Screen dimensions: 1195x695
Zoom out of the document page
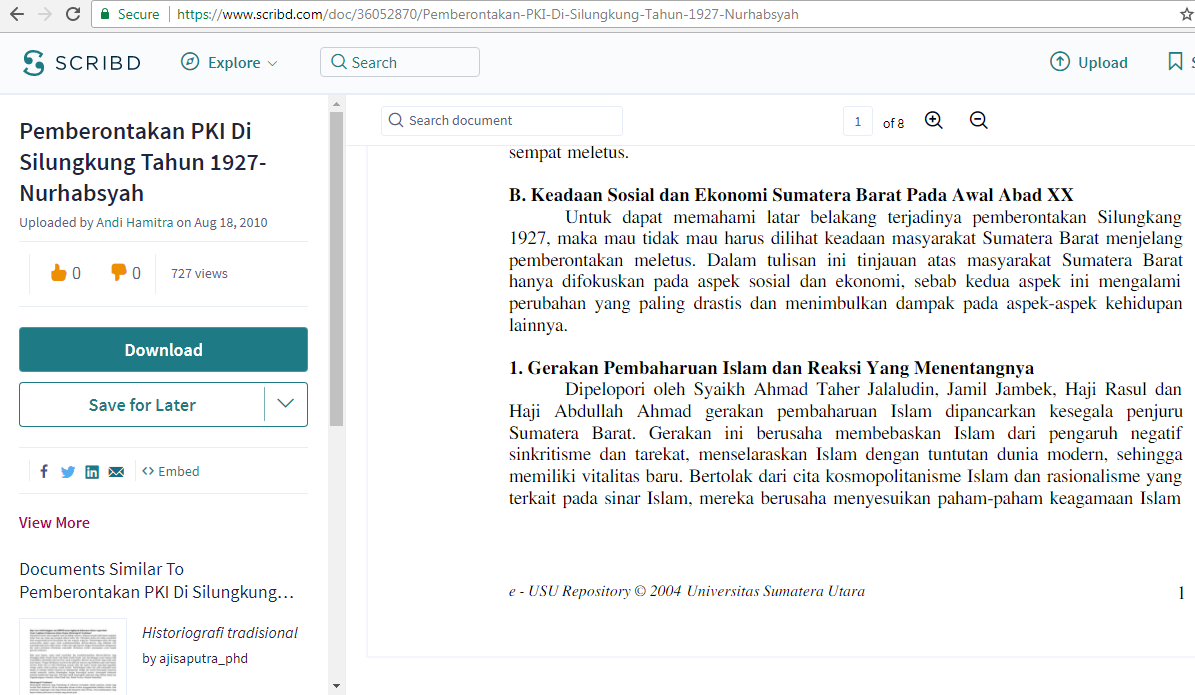[x=978, y=120]
